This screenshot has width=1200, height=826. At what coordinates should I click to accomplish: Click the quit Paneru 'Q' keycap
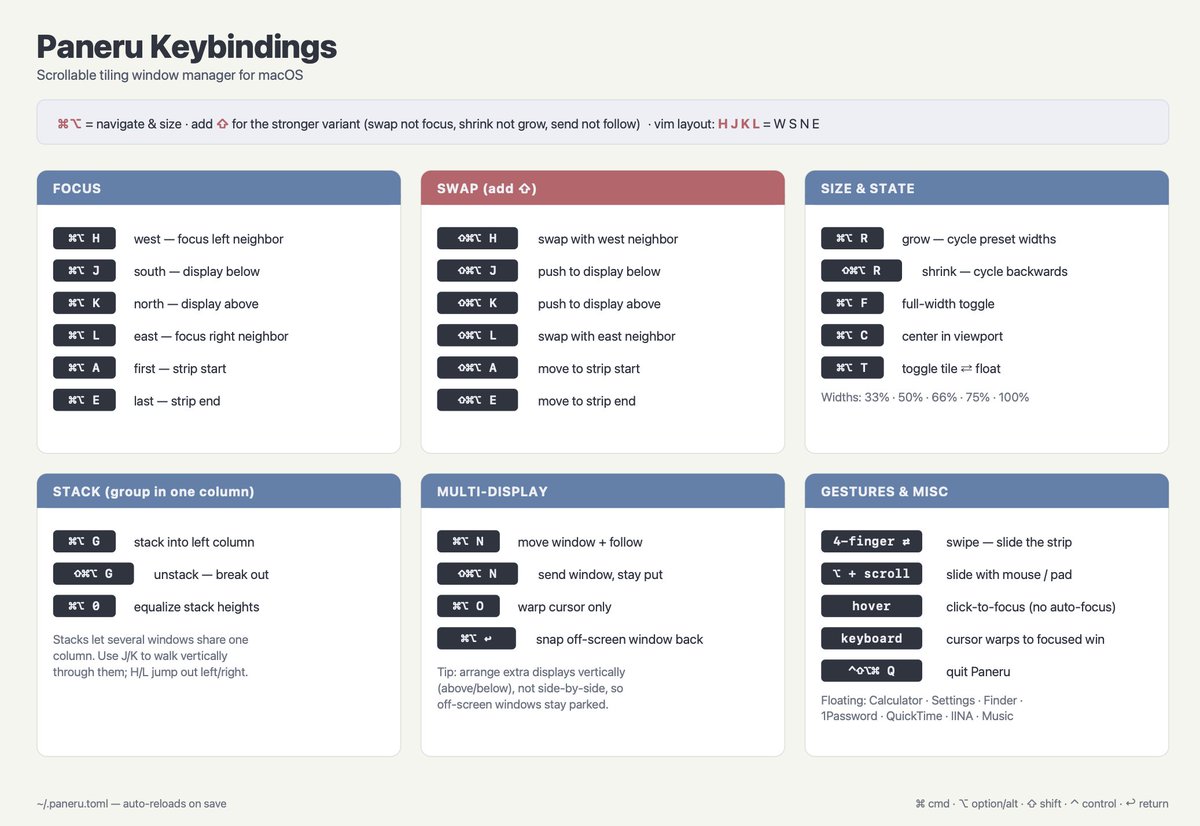tap(871, 671)
